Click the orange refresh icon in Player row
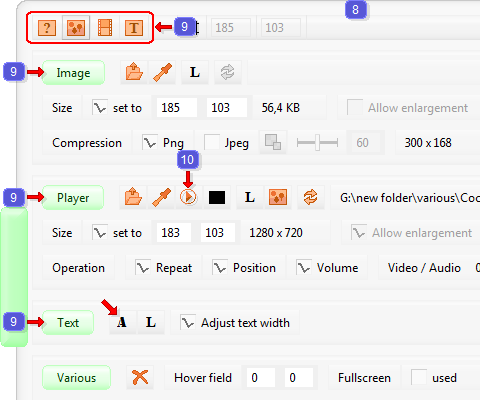Viewport: 480px width, 400px height. tap(310, 197)
